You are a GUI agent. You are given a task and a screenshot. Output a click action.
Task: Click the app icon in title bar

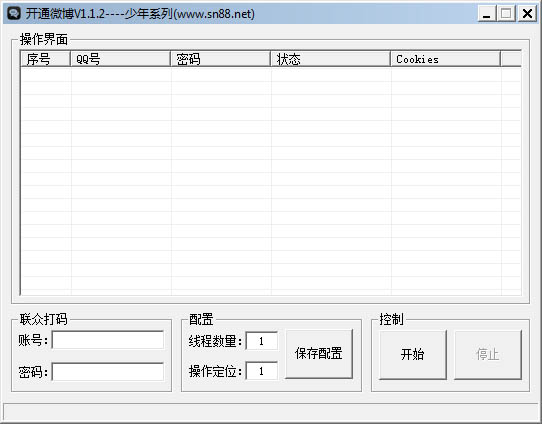[14, 13]
